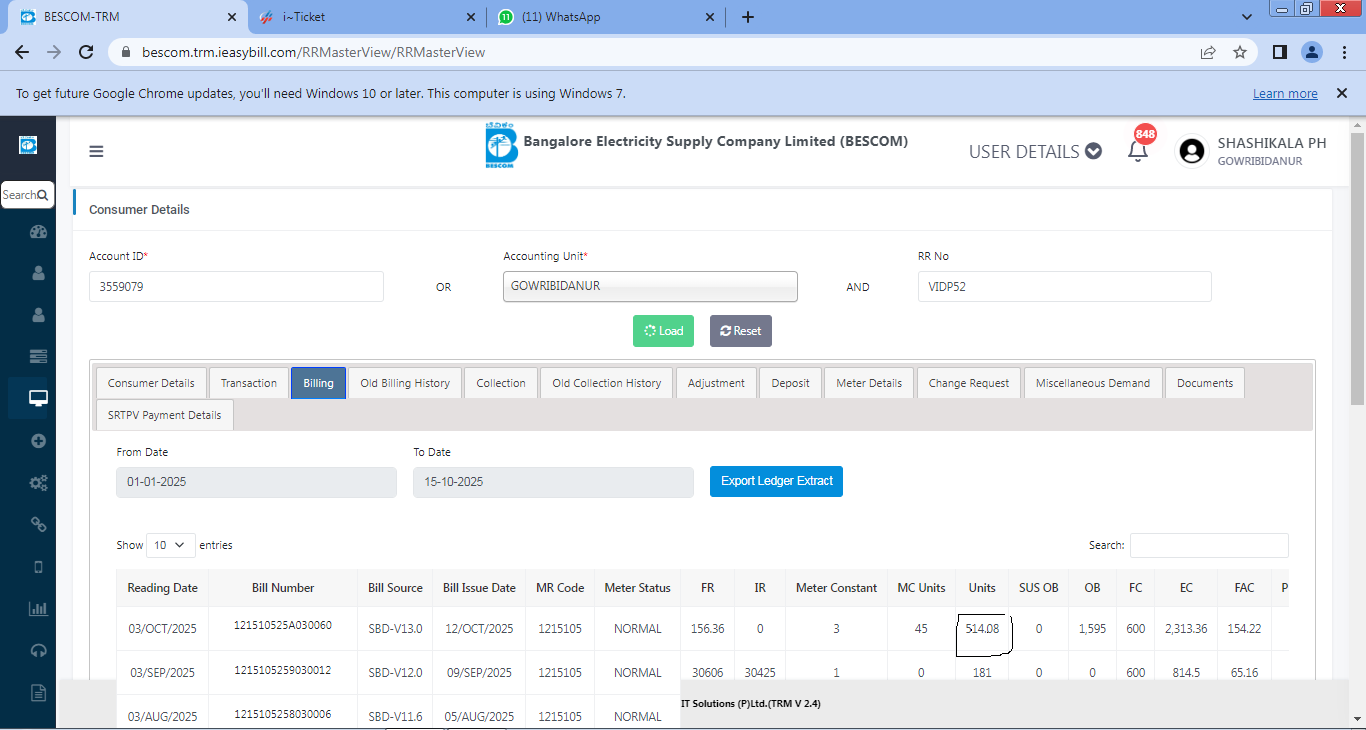Expand the USER DETAILS dropdown
Screen dimensions: 1366x730
click(1035, 152)
